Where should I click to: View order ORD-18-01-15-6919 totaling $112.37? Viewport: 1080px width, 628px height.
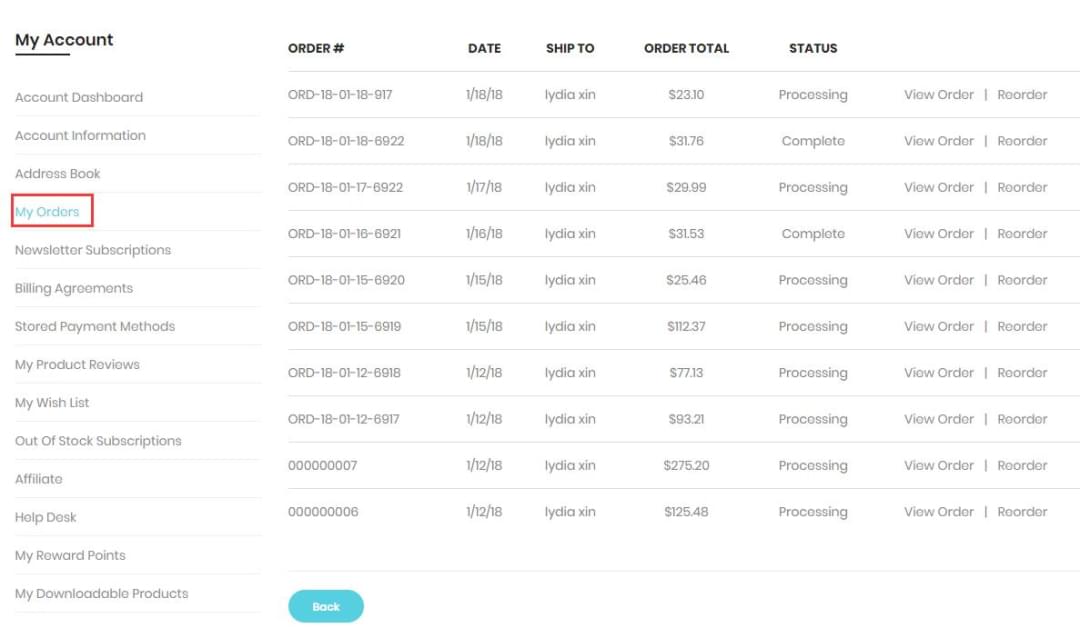(938, 326)
